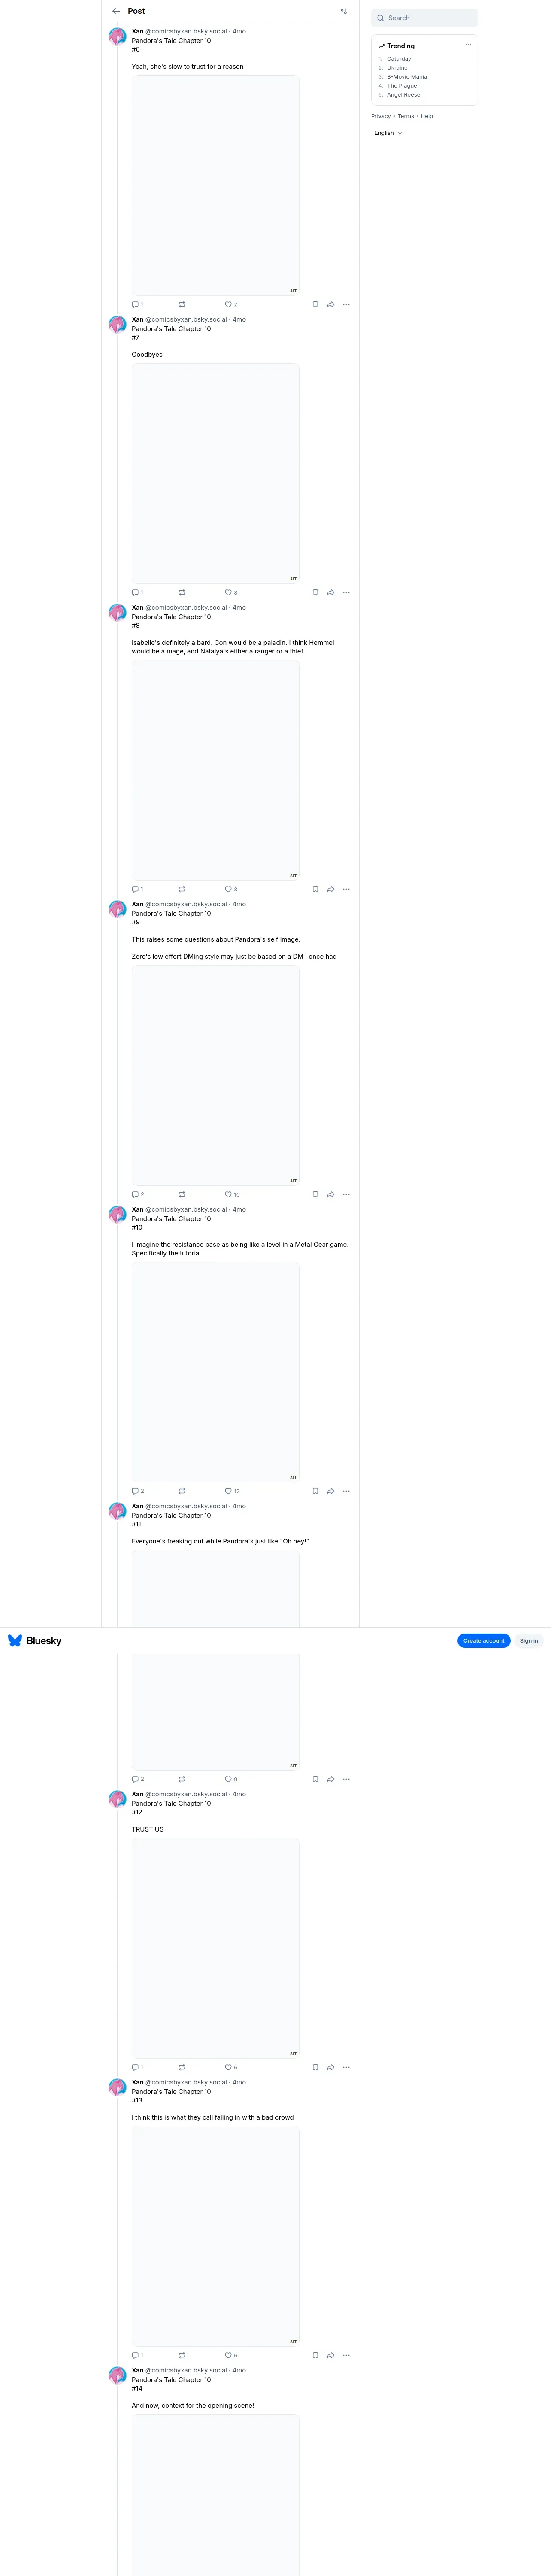Image resolution: width=551 pixels, height=2576 pixels.
Task: Repost the #7 Goodbyes post
Action: (182, 592)
